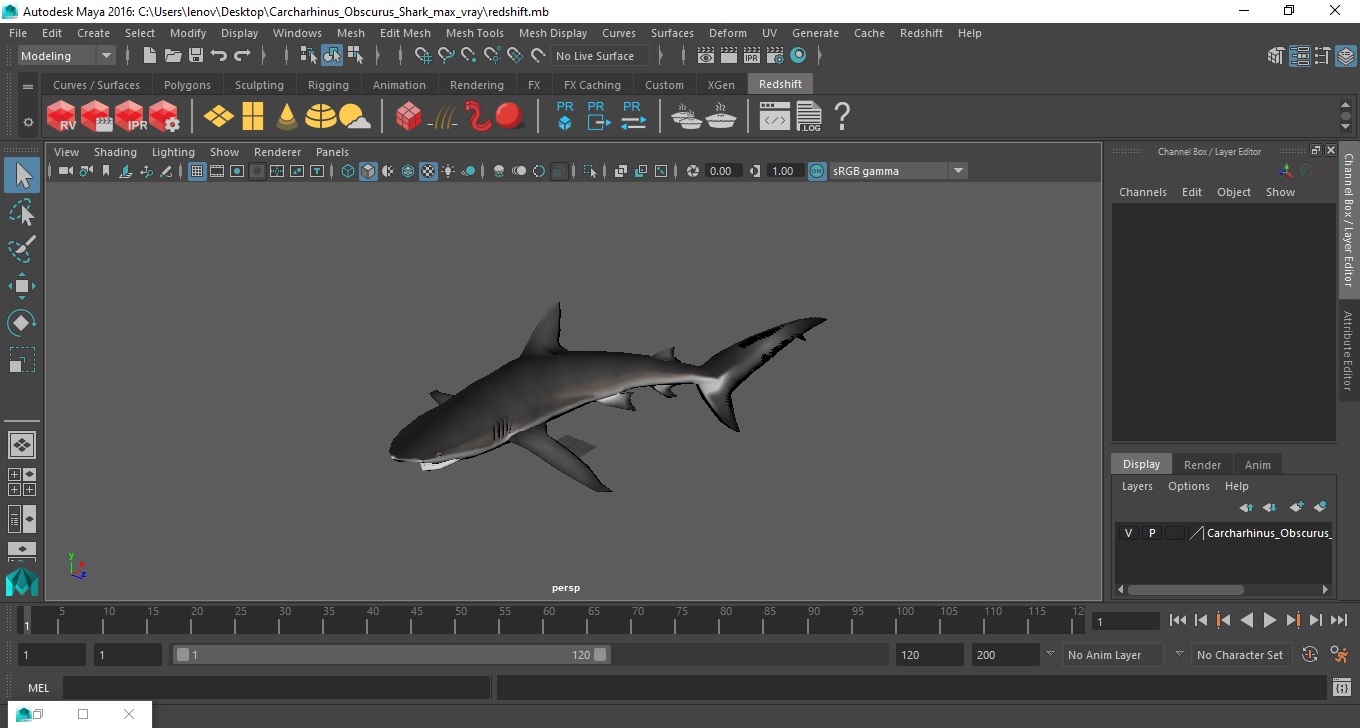Screen dimensions: 1360x728
Task: Toggle film gate display icon
Action: click(217, 171)
